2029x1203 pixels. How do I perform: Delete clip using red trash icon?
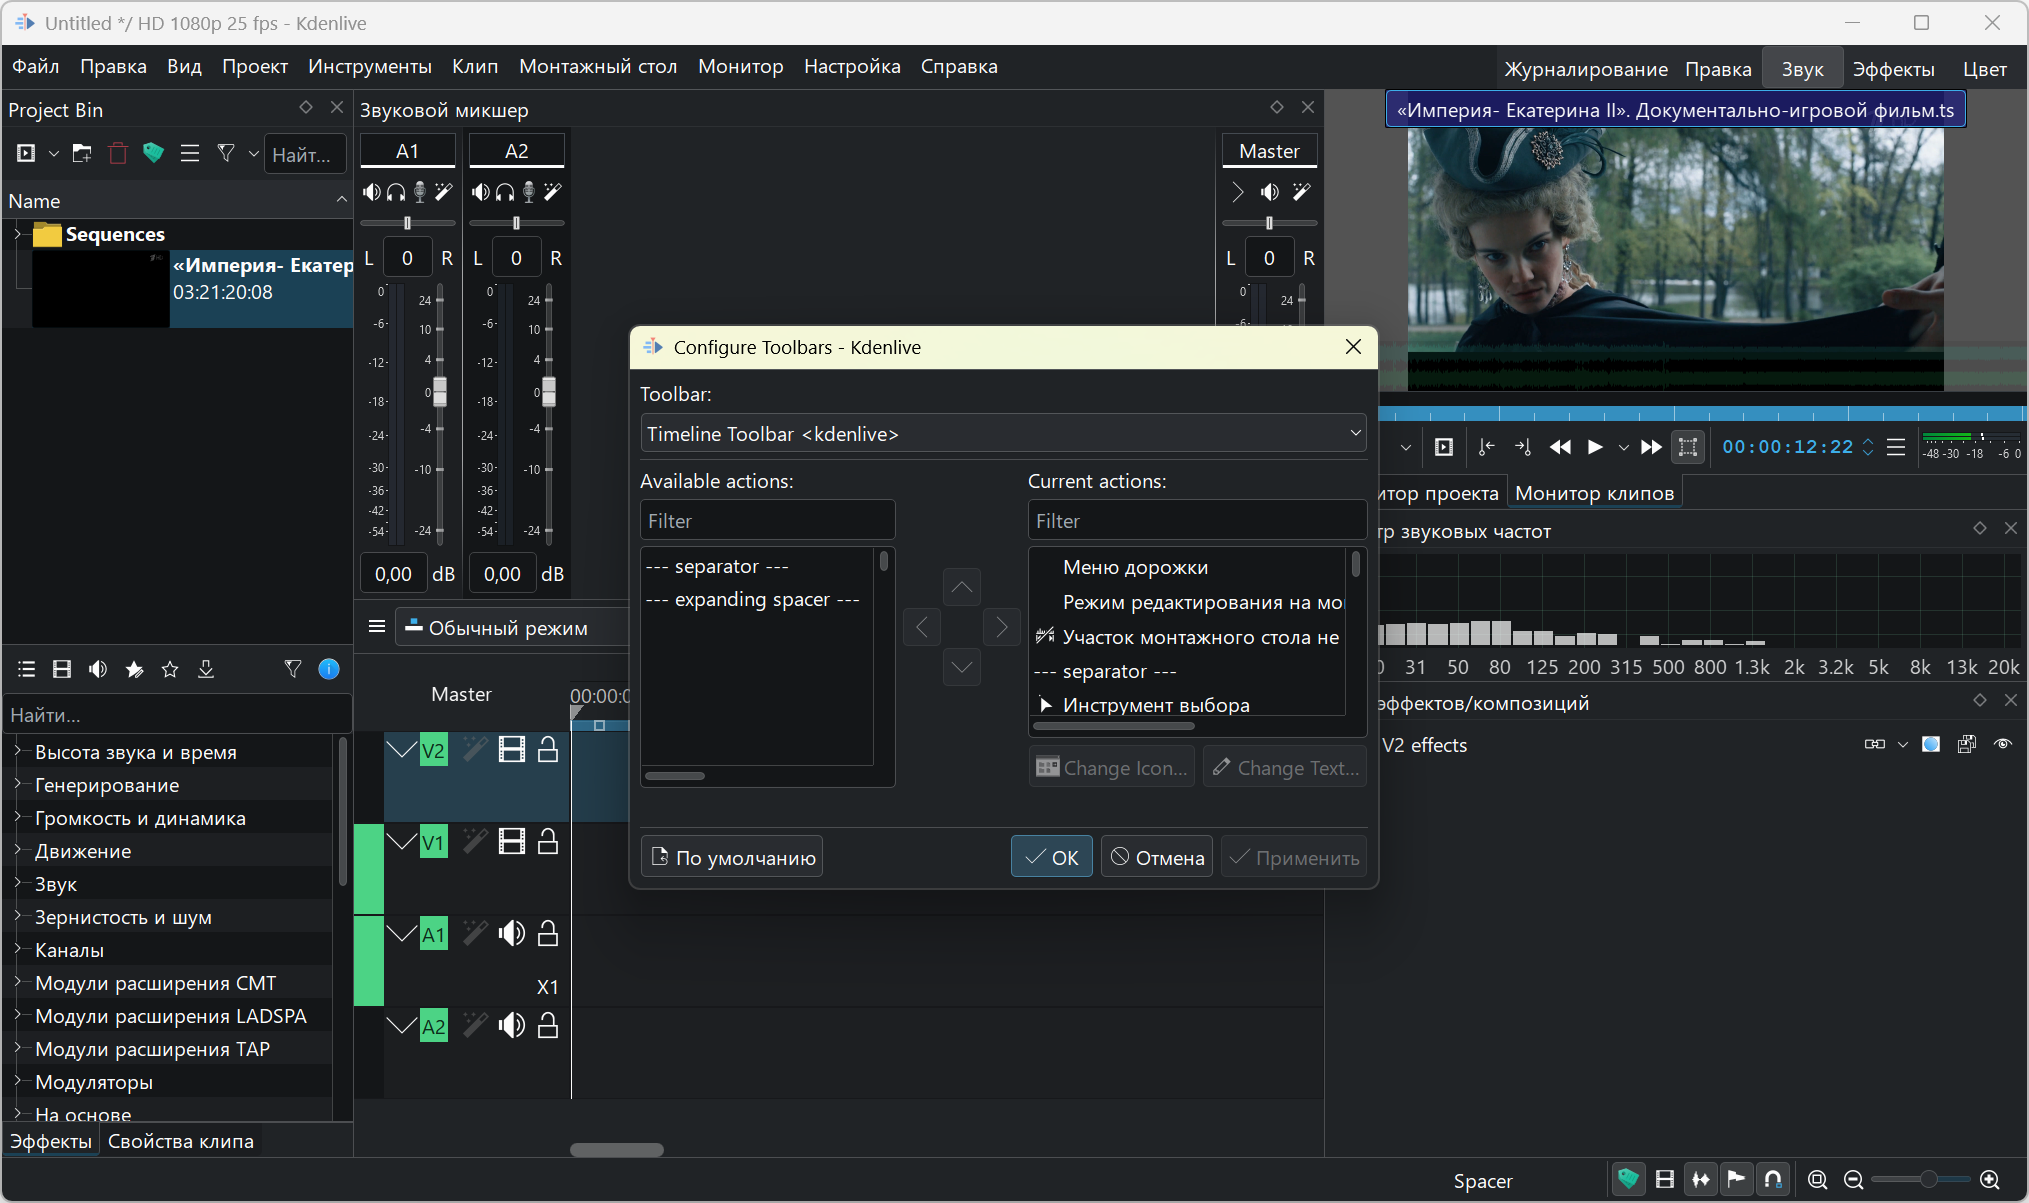(x=118, y=154)
